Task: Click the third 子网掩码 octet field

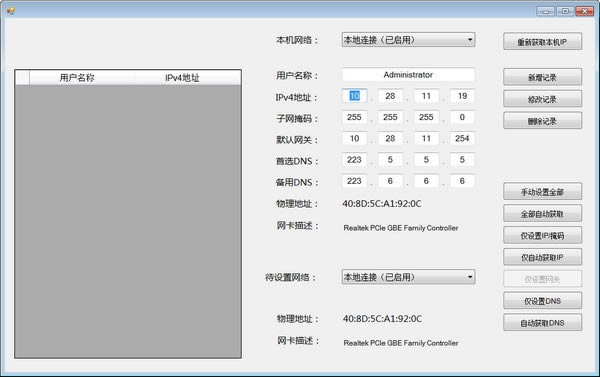Action: (x=426, y=117)
